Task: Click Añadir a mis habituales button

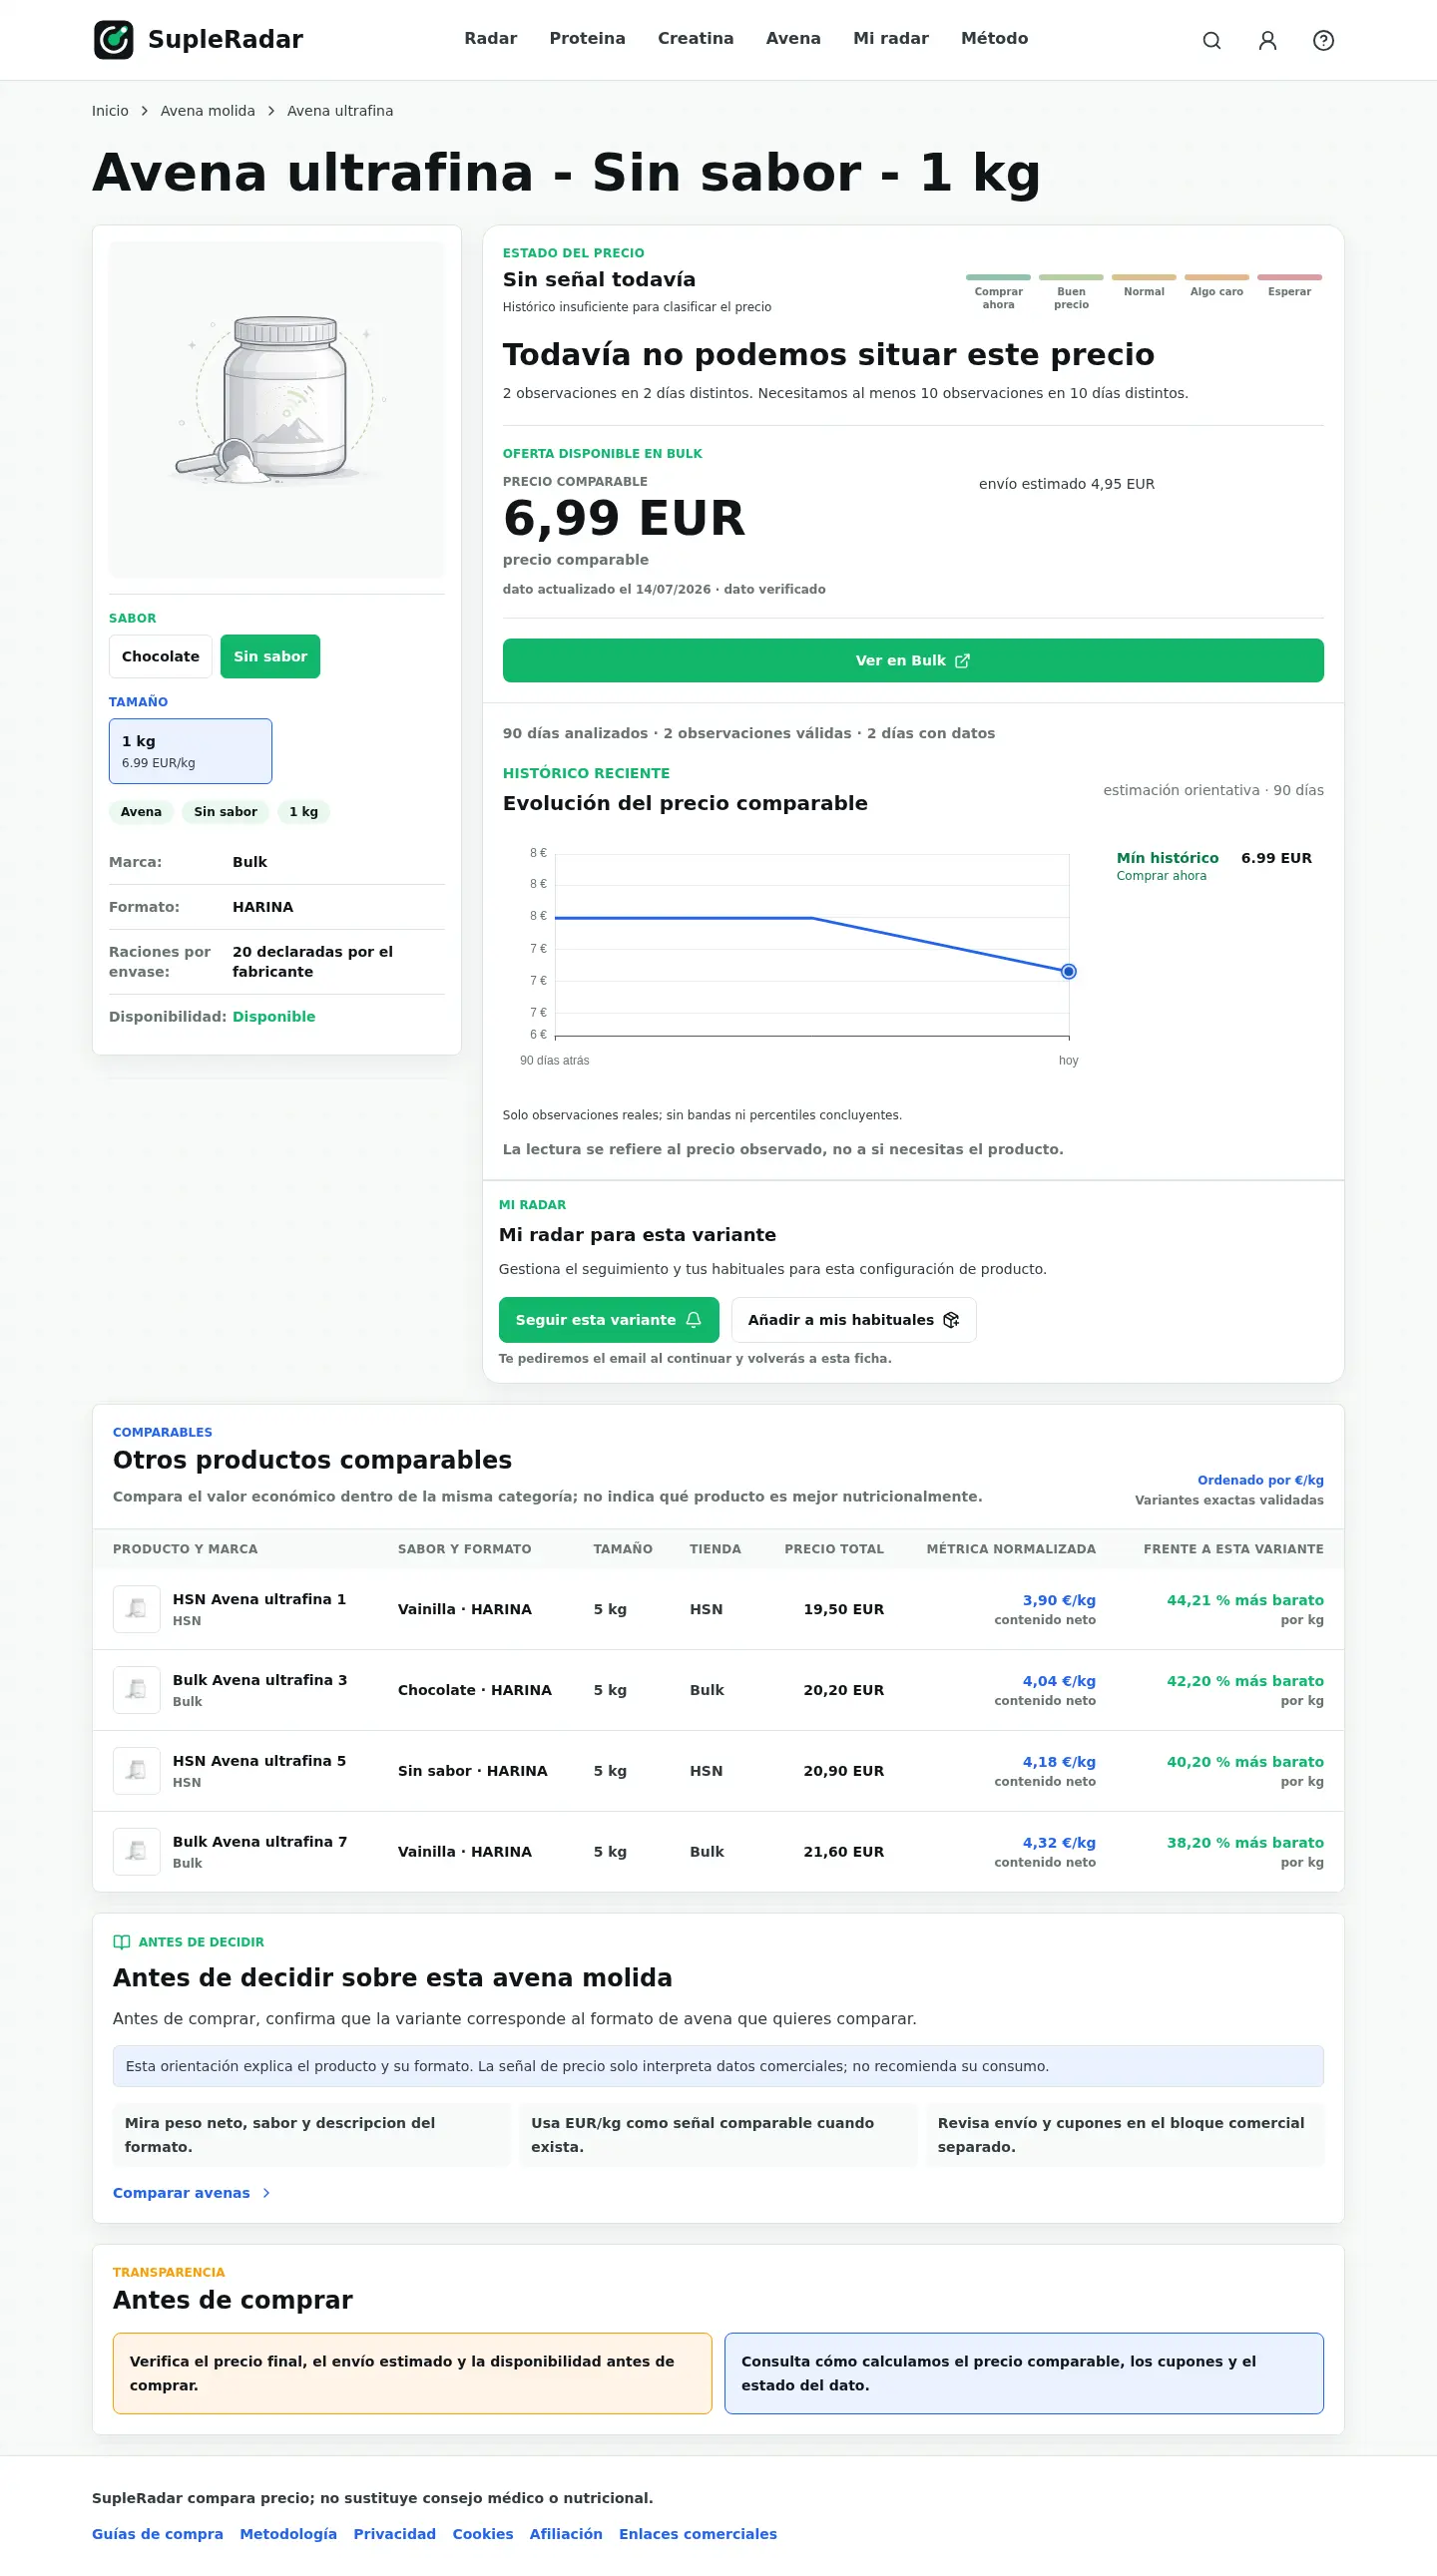Action: [854, 1320]
